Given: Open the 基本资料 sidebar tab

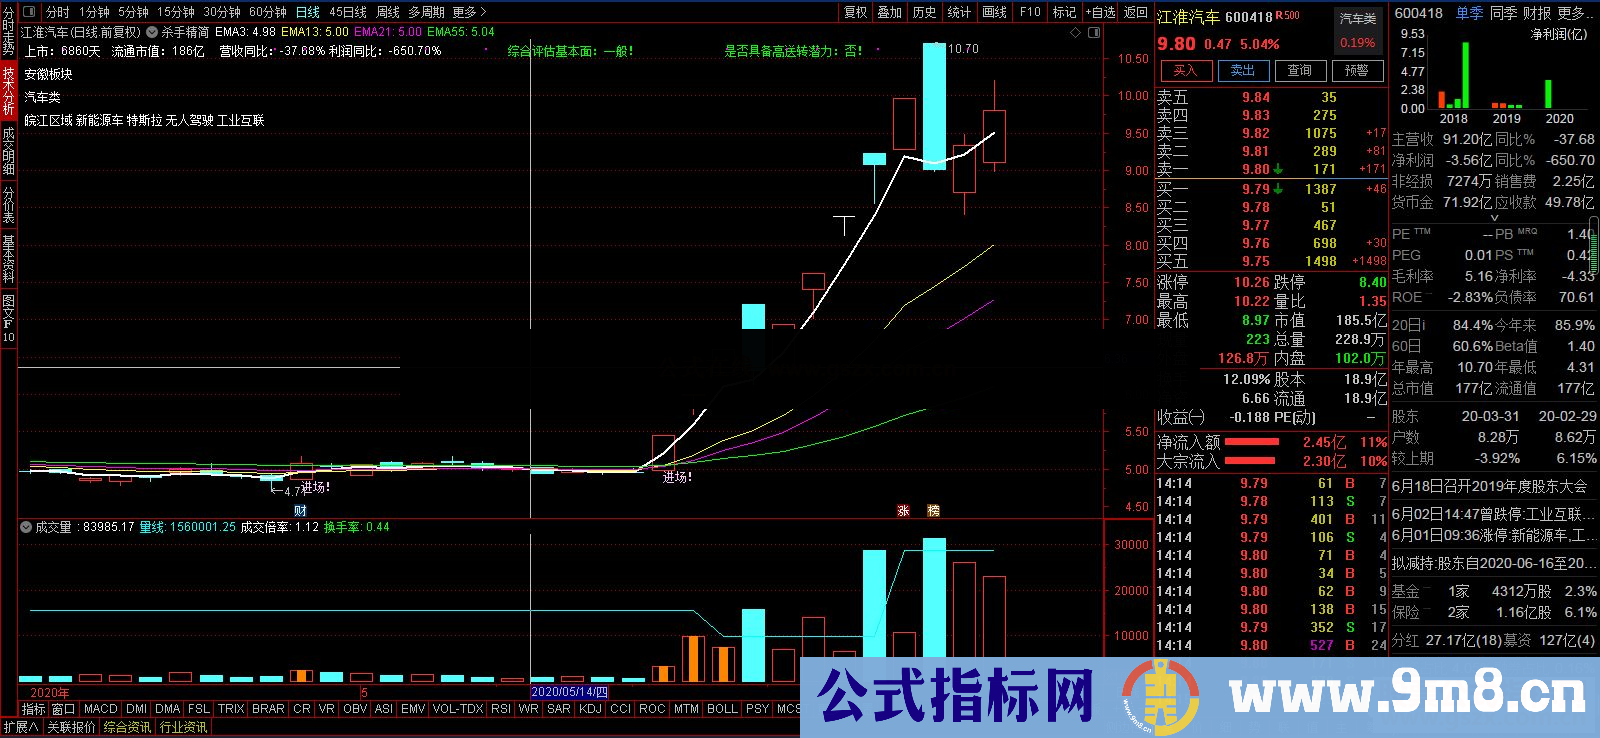Looking at the screenshot, I should coord(8,259).
